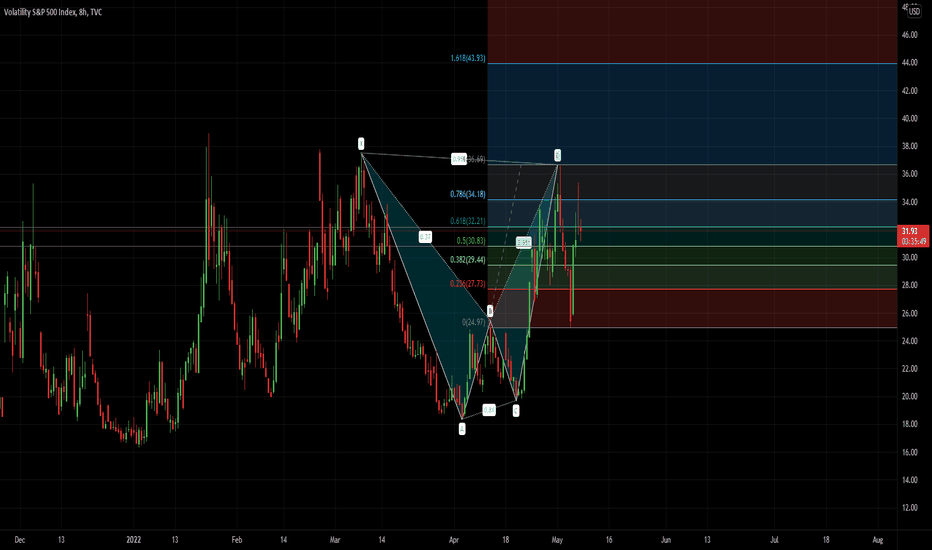This screenshot has height=550, width=932.
Task: Select the D point label of the harmonic pattern
Action: [558, 155]
